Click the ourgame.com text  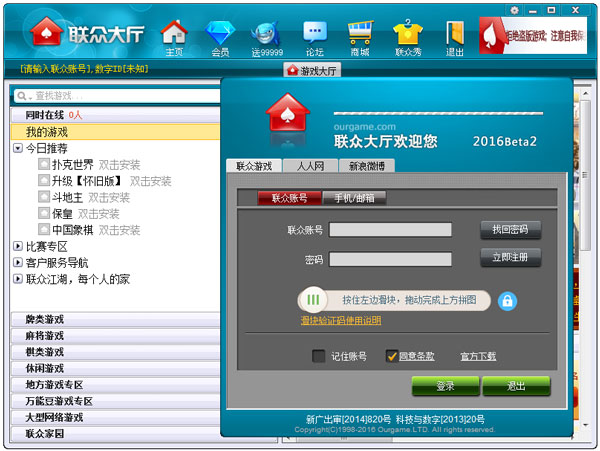364,127
